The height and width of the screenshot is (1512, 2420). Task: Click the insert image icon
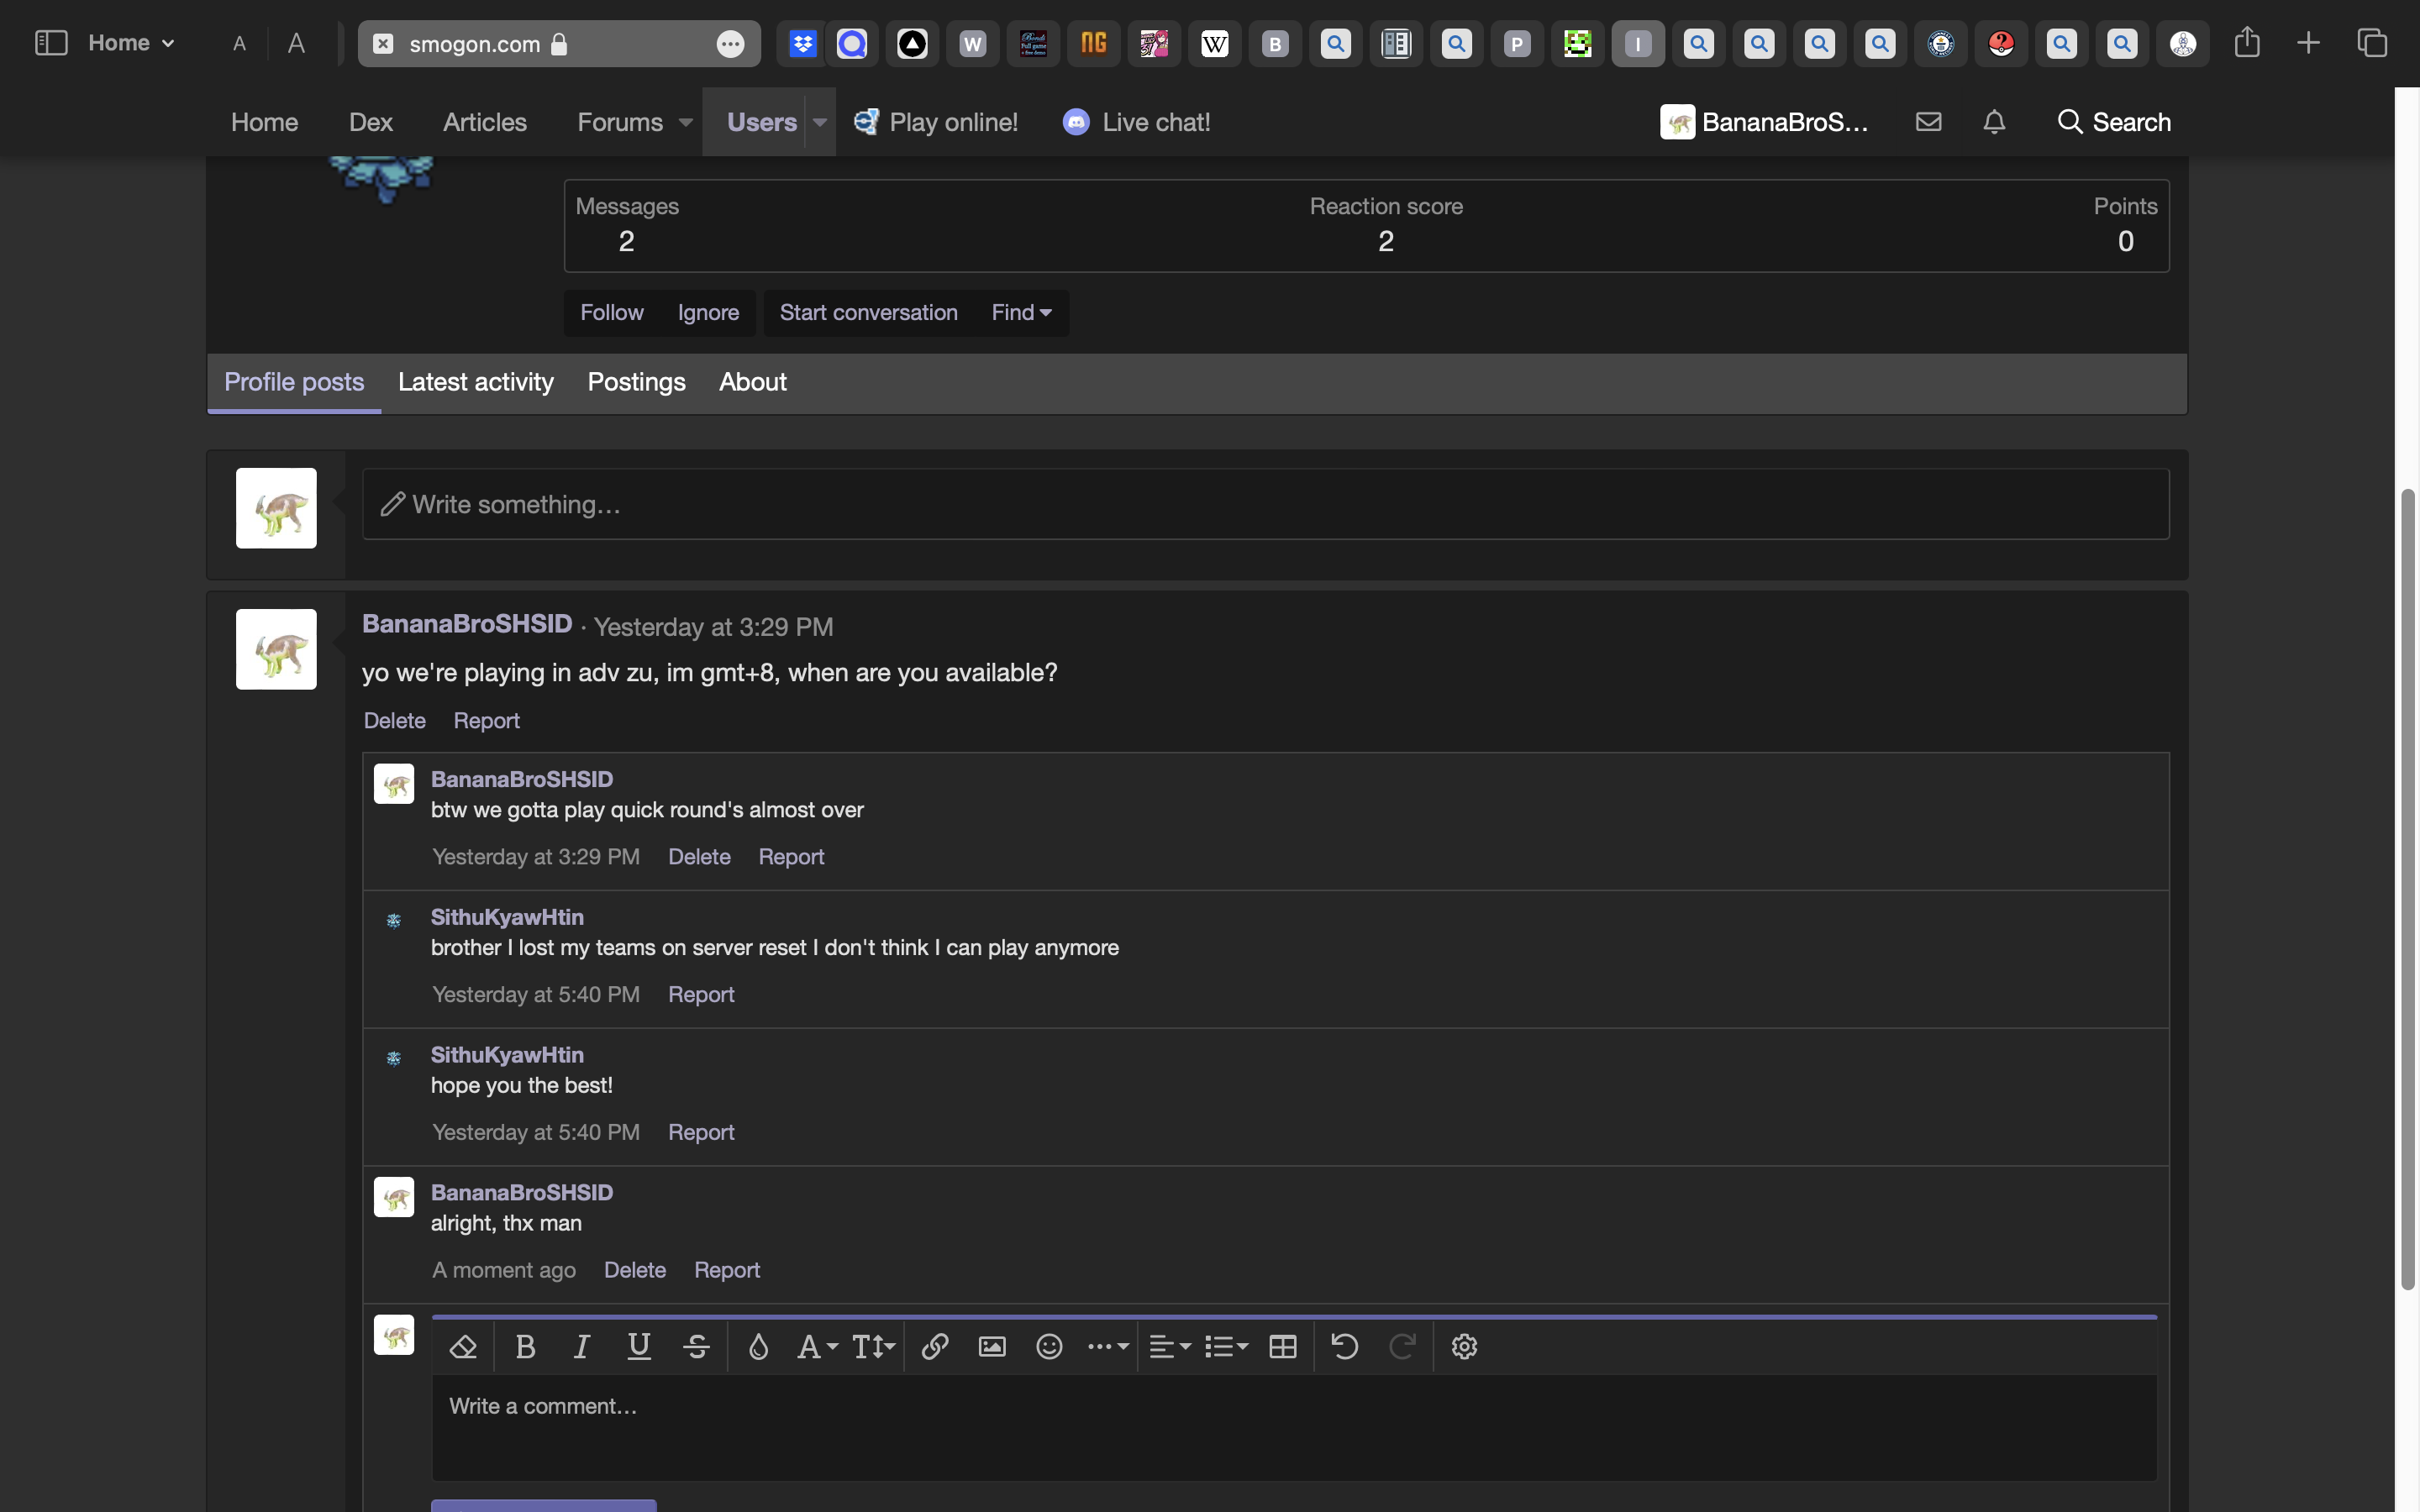[x=992, y=1347]
